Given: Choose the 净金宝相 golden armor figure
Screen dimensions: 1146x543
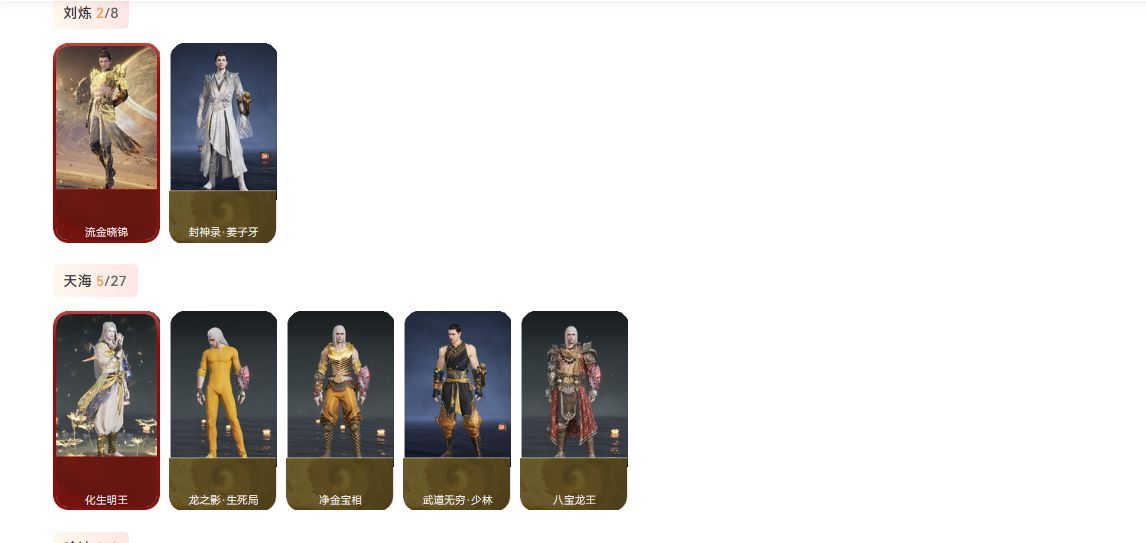Looking at the screenshot, I should 341,384.
